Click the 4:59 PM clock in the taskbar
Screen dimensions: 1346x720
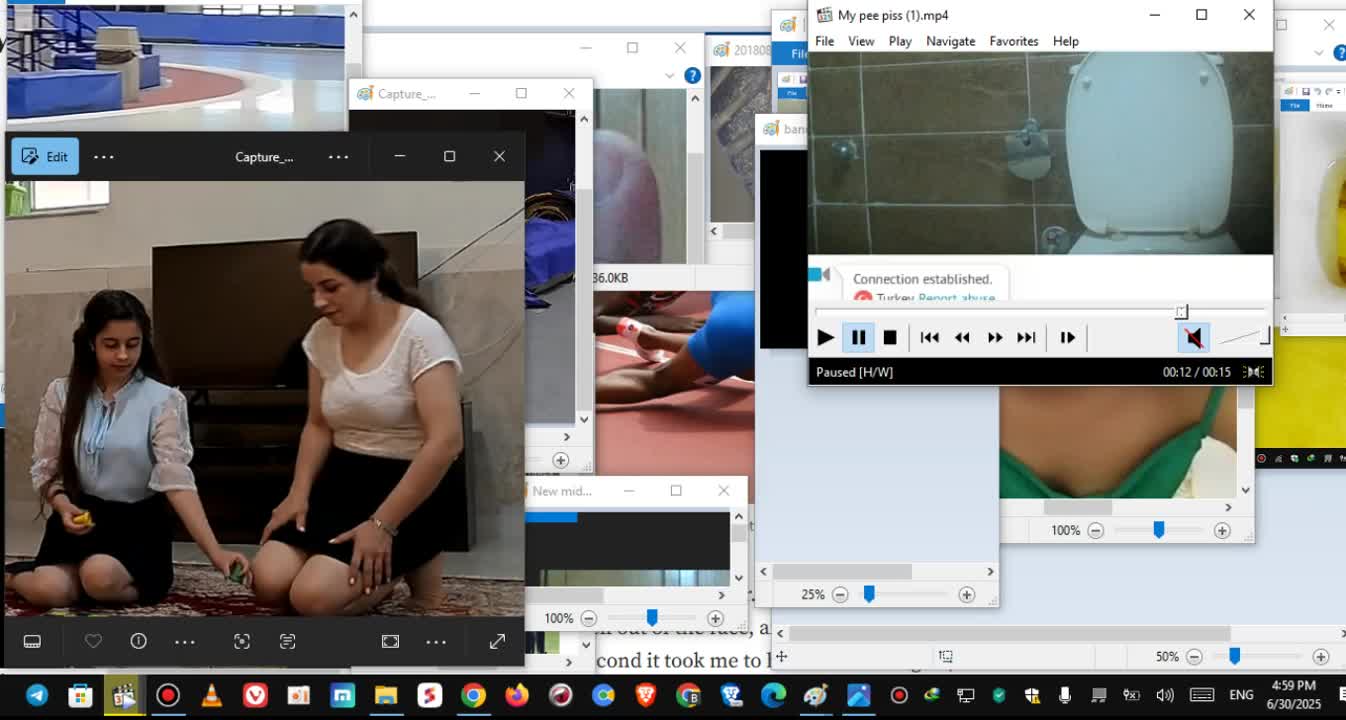(x=1292, y=686)
